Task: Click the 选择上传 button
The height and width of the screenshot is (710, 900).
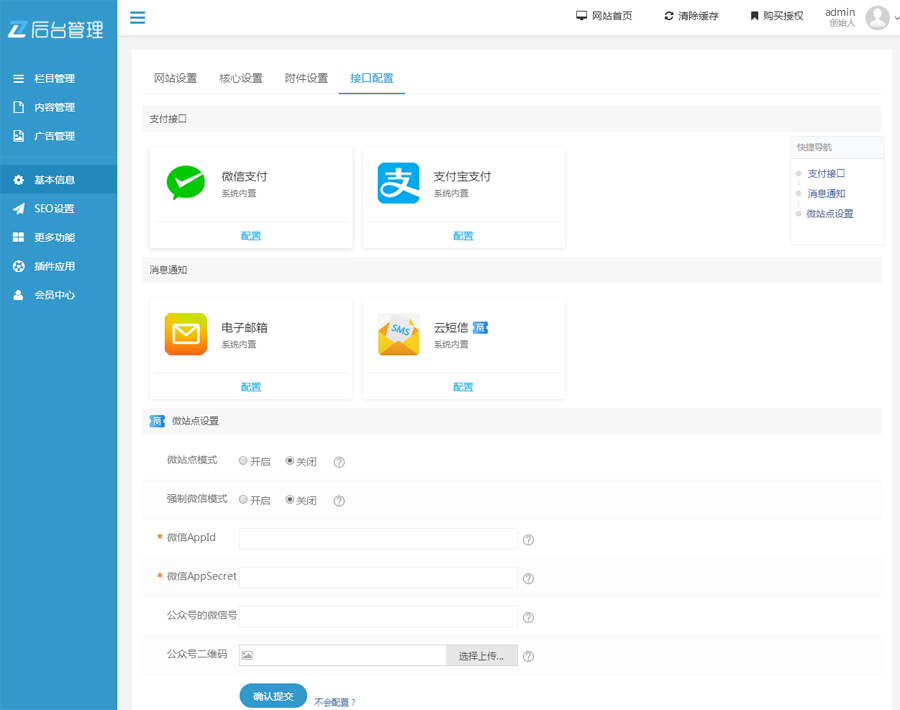Action: pyautogui.click(x=481, y=656)
